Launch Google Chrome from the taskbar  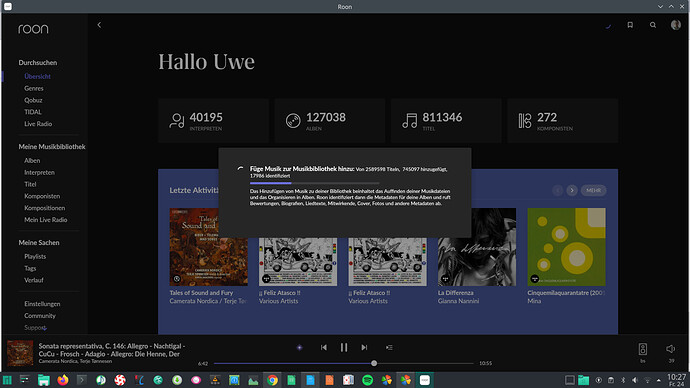pyautogui.click(x=272, y=380)
